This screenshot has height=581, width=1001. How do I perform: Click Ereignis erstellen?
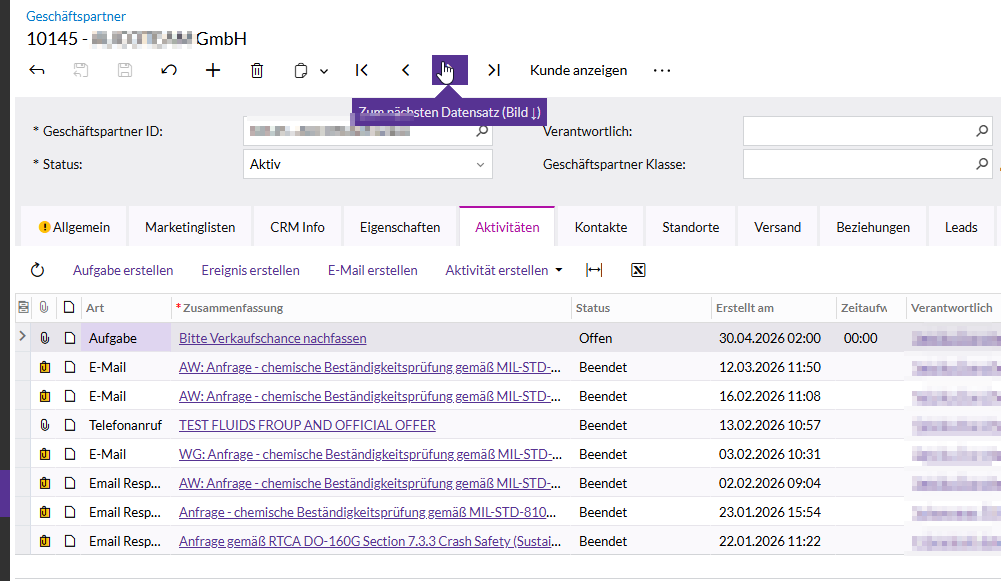click(250, 270)
